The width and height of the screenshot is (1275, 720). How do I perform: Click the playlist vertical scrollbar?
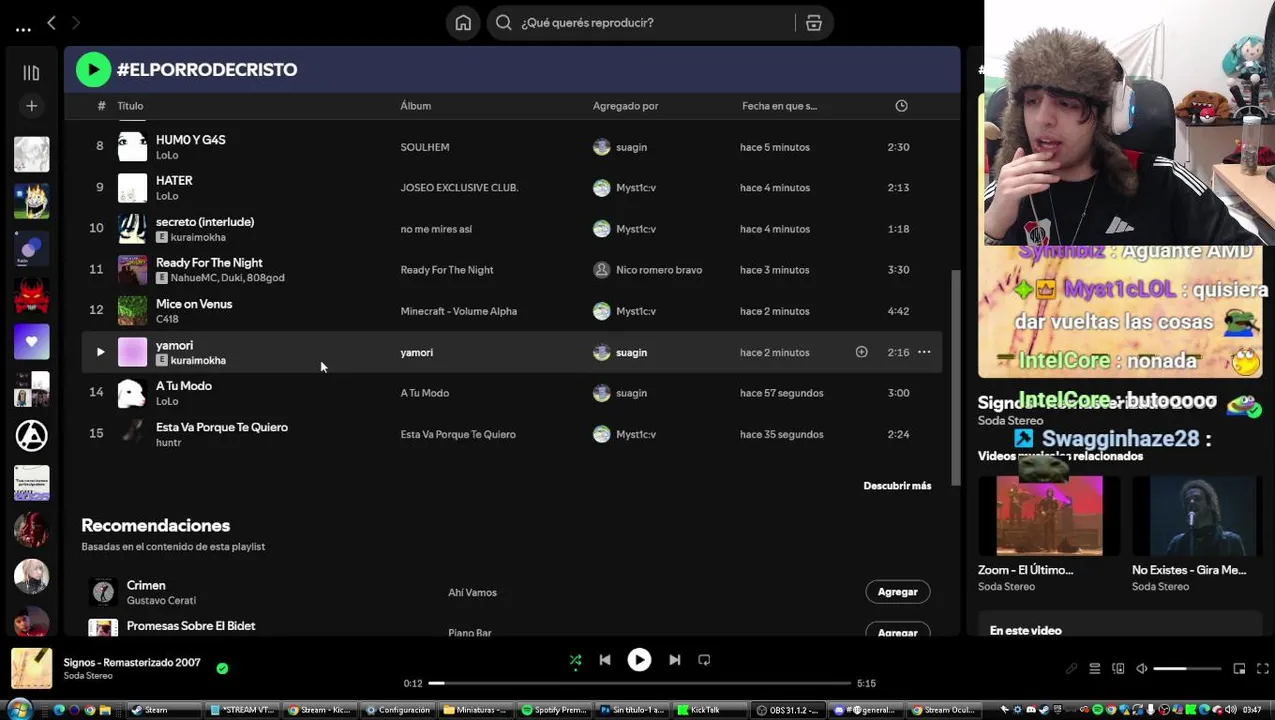tap(955, 377)
